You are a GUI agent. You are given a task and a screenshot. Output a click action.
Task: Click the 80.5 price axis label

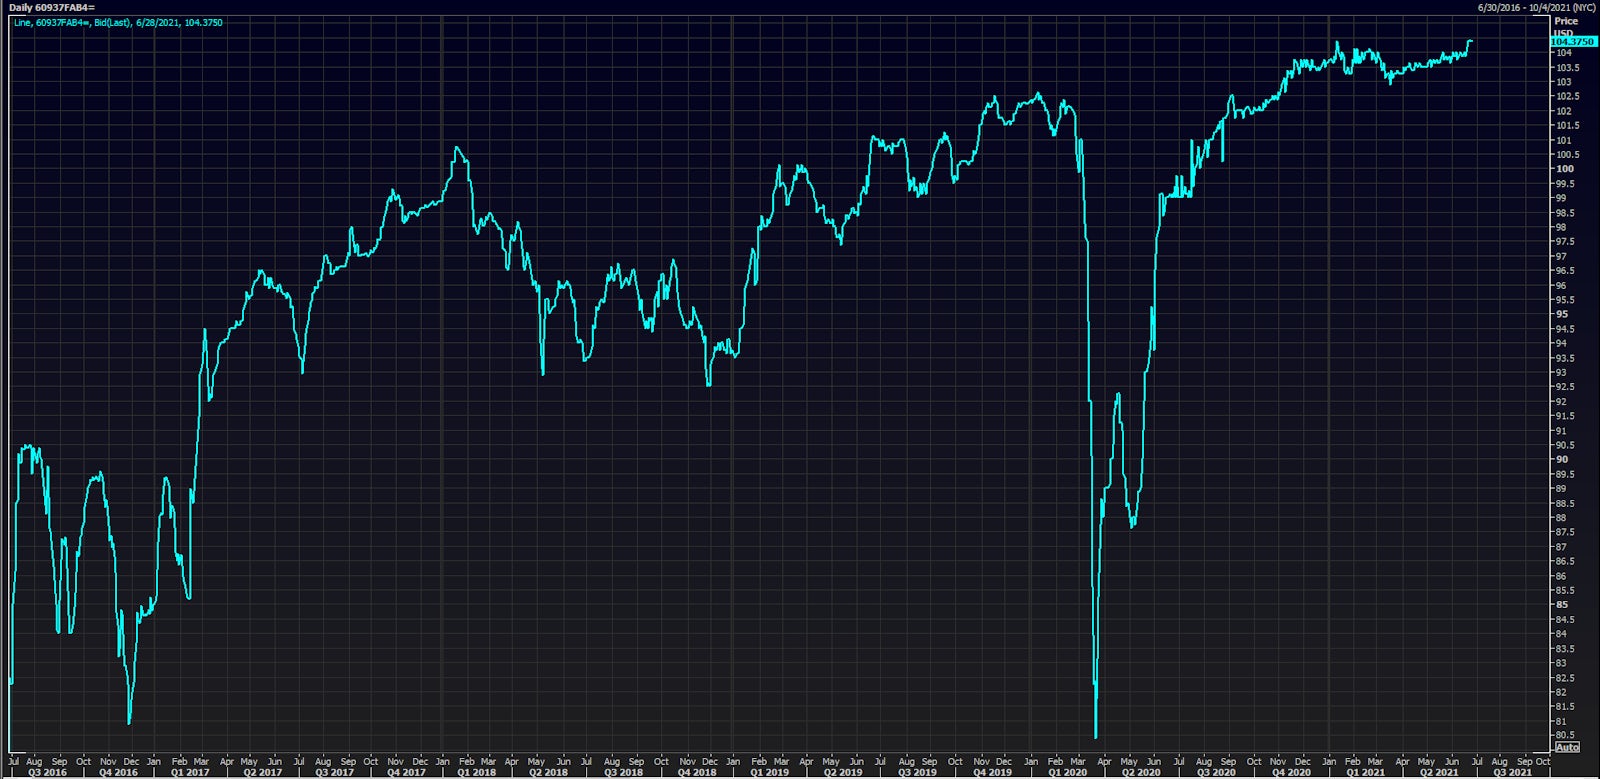(x=1565, y=735)
